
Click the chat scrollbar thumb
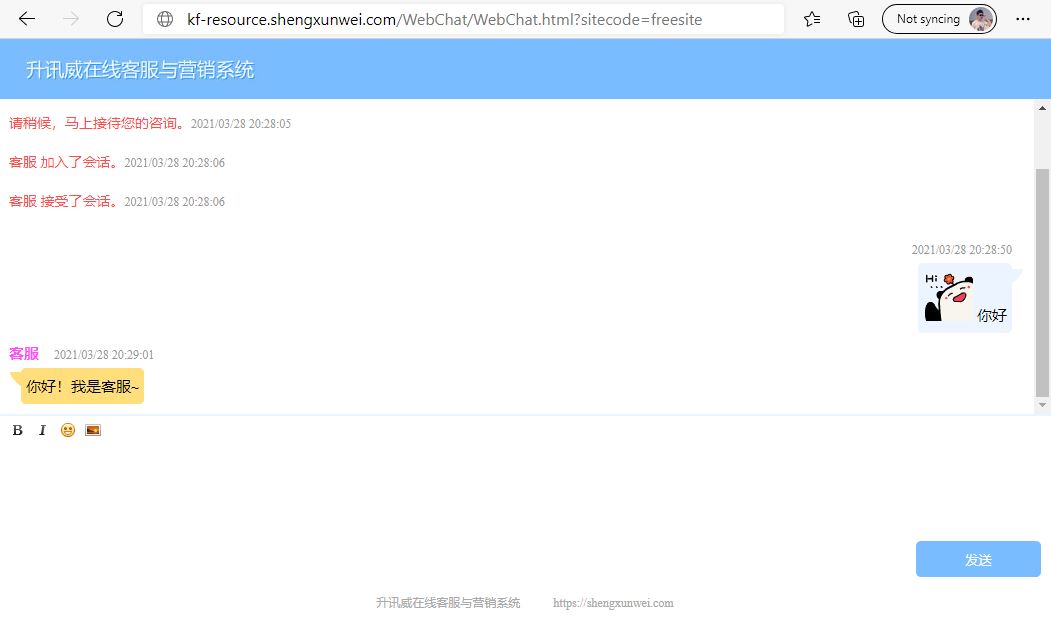coord(1042,280)
